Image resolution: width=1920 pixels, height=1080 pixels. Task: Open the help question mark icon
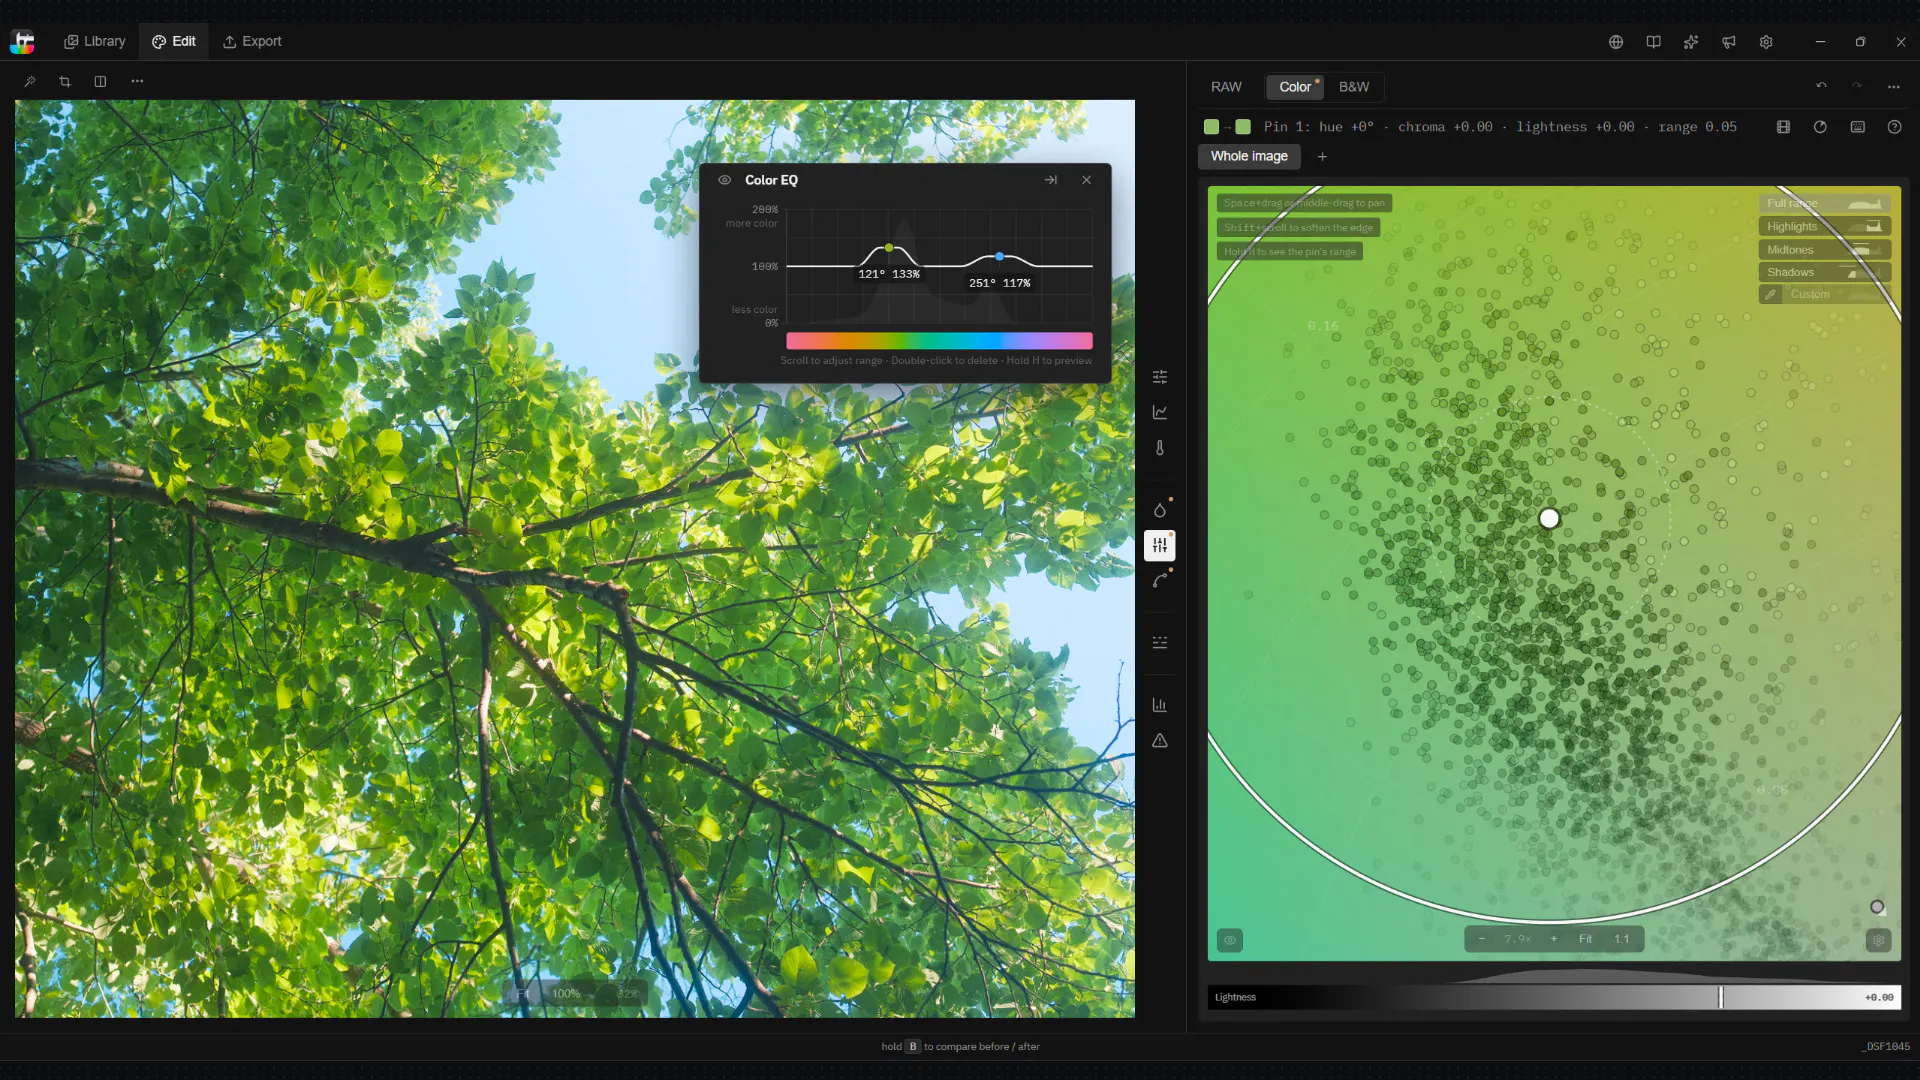tap(1895, 127)
